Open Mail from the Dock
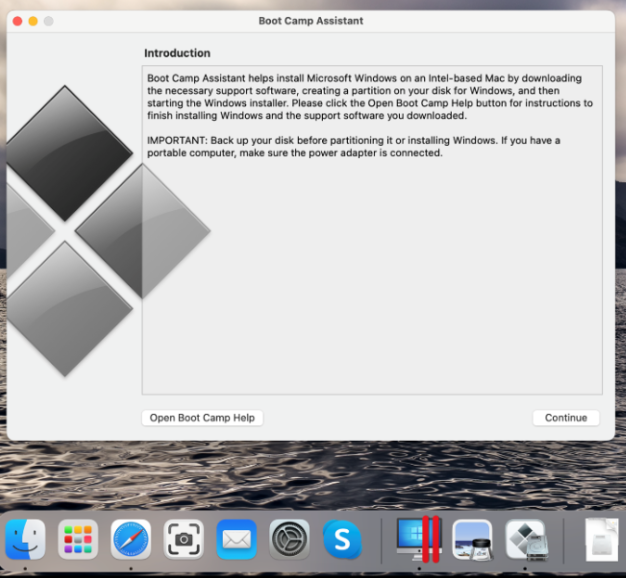This screenshot has width=626, height=578. 236,539
